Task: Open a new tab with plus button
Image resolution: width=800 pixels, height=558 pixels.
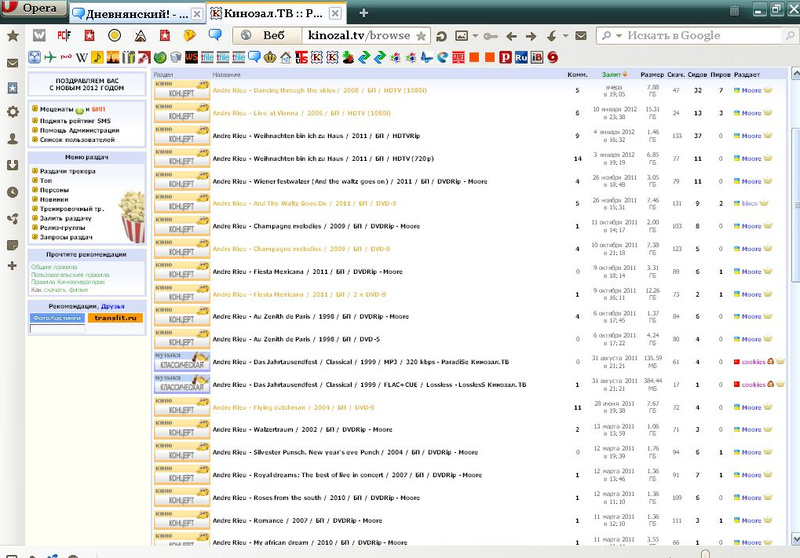Action: 364,13
